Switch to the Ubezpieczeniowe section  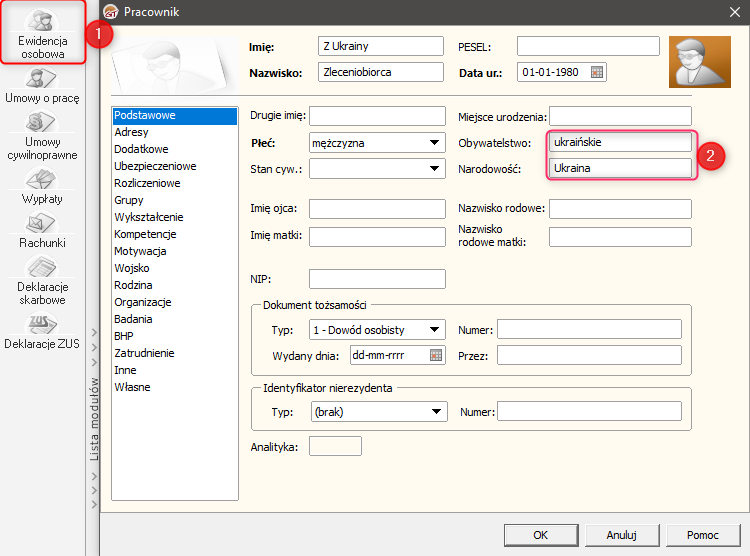tap(155, 166)
